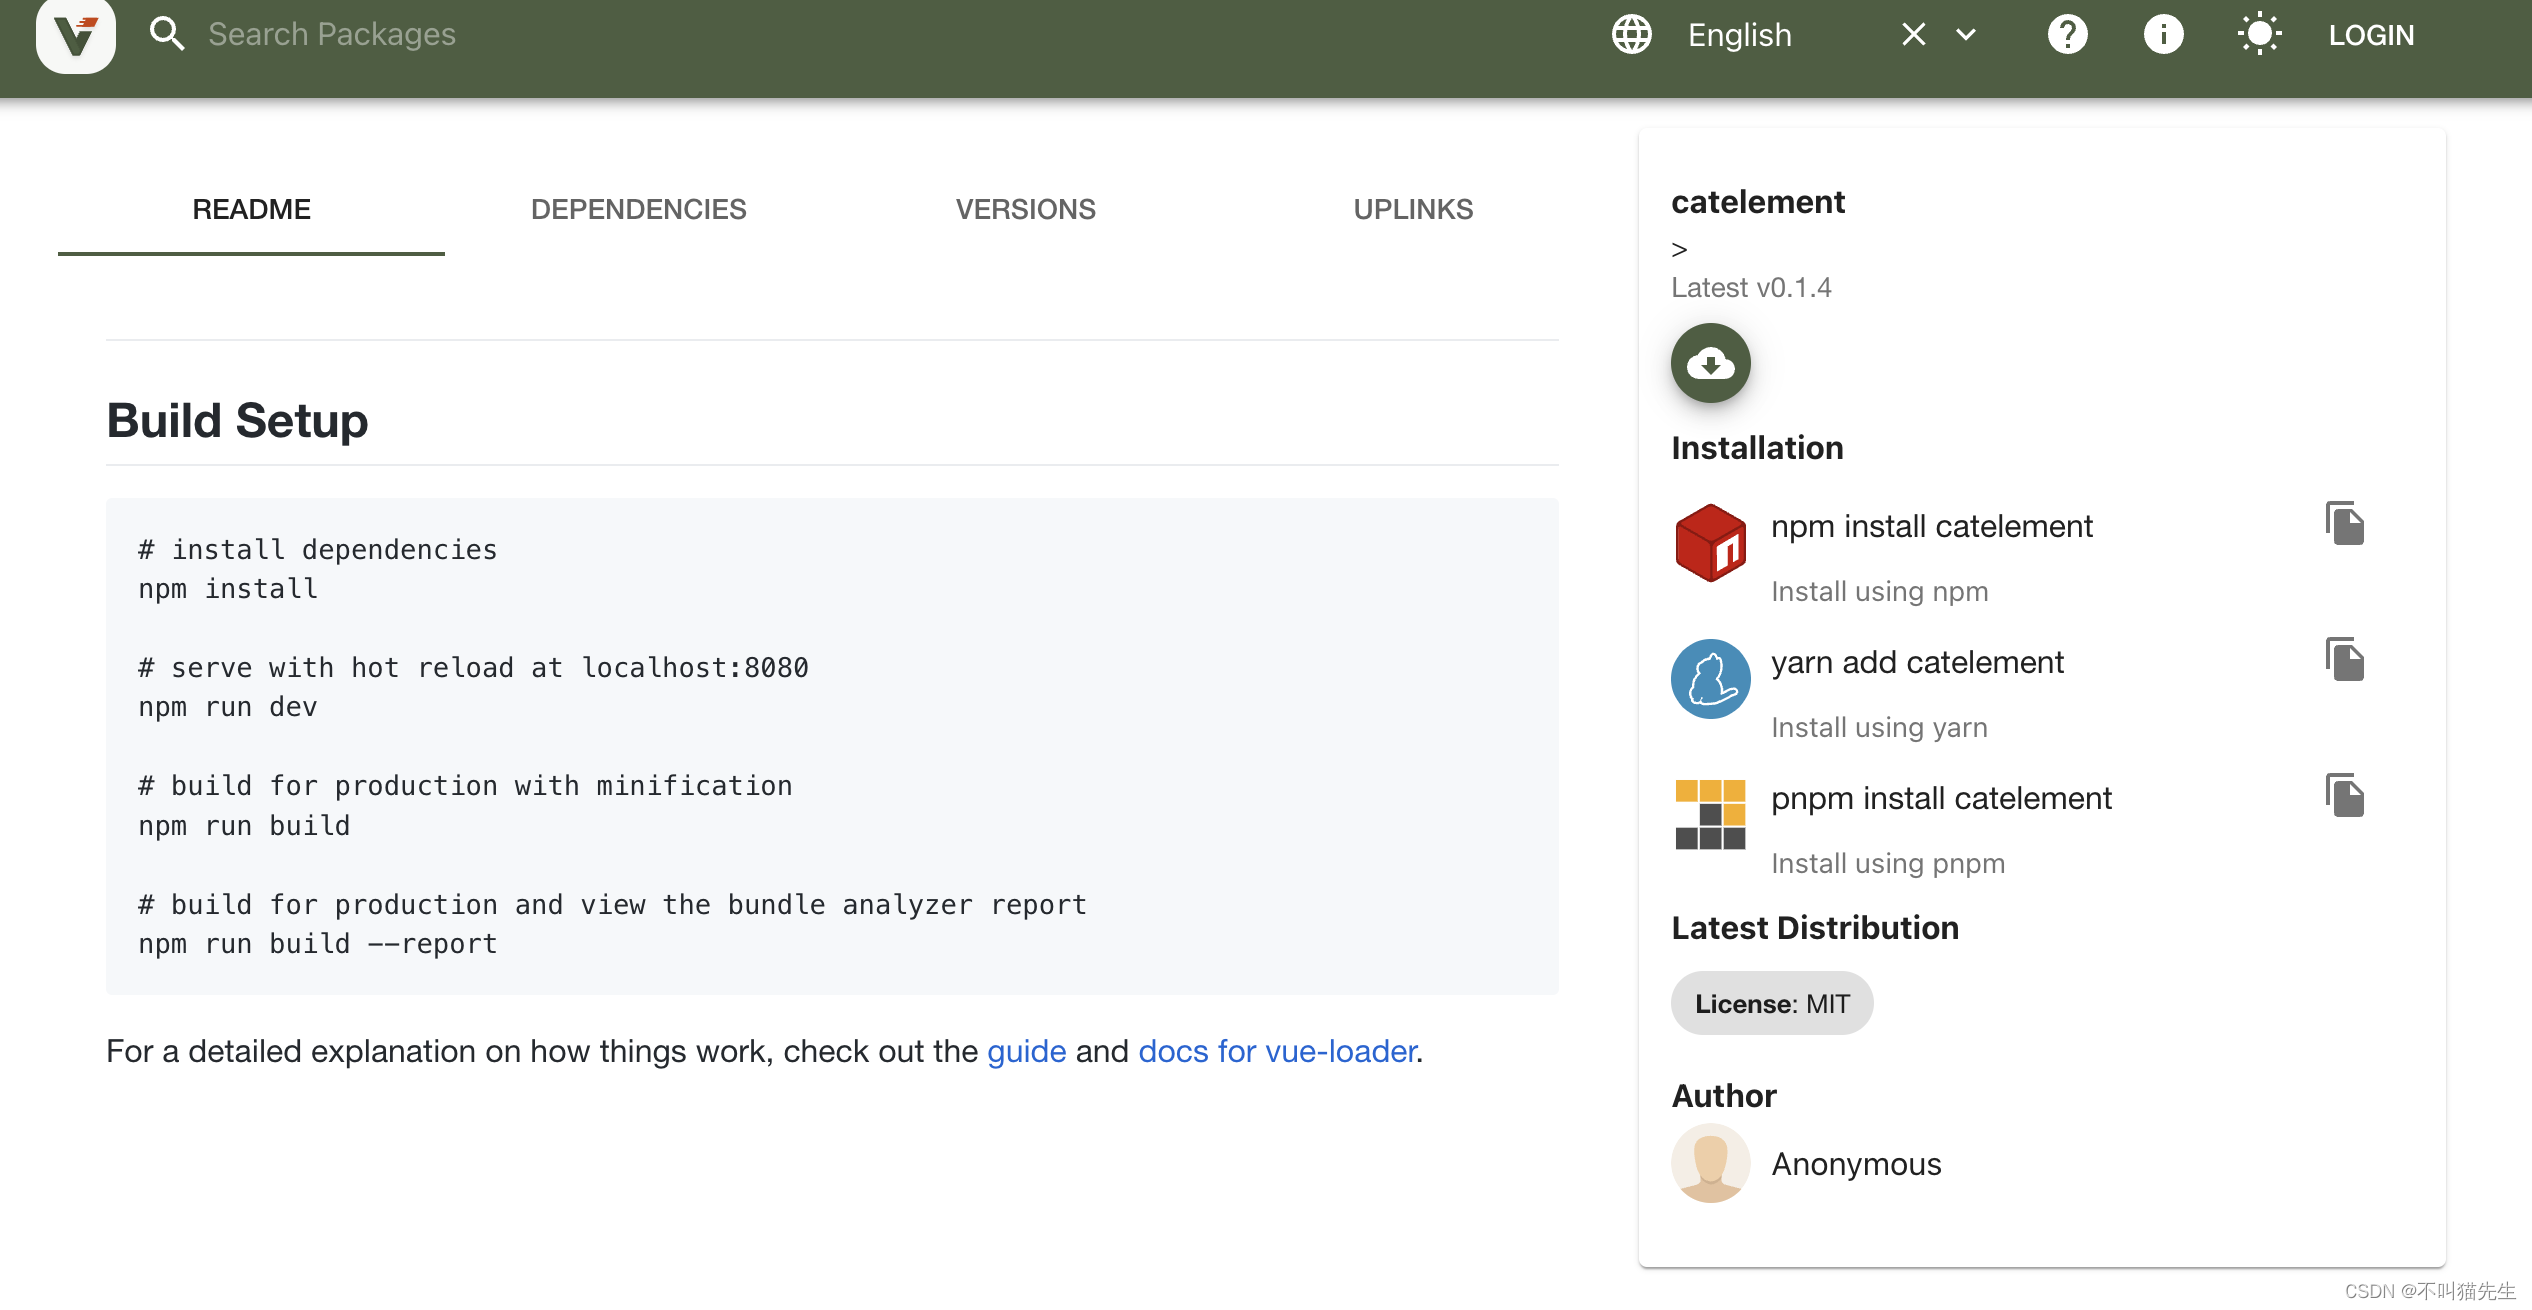Viewport: 2532px width, 1310px height.
Task: Click the search magnifier icon
Action: point(167,34)
